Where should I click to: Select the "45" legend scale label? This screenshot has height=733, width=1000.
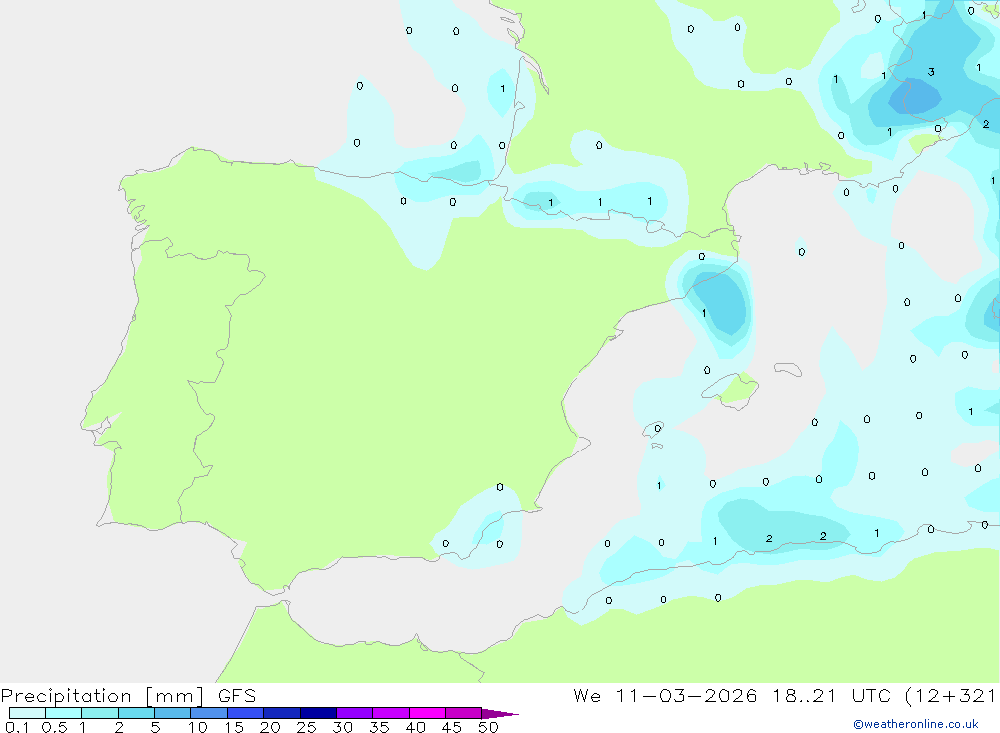(452, 727)
